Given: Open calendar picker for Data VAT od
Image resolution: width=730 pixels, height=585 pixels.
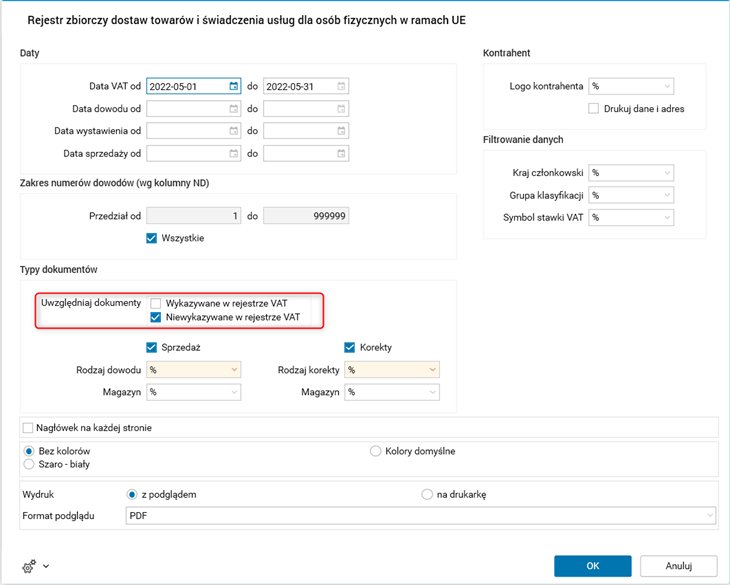Looking at the screenshot, I should (233, 86).
